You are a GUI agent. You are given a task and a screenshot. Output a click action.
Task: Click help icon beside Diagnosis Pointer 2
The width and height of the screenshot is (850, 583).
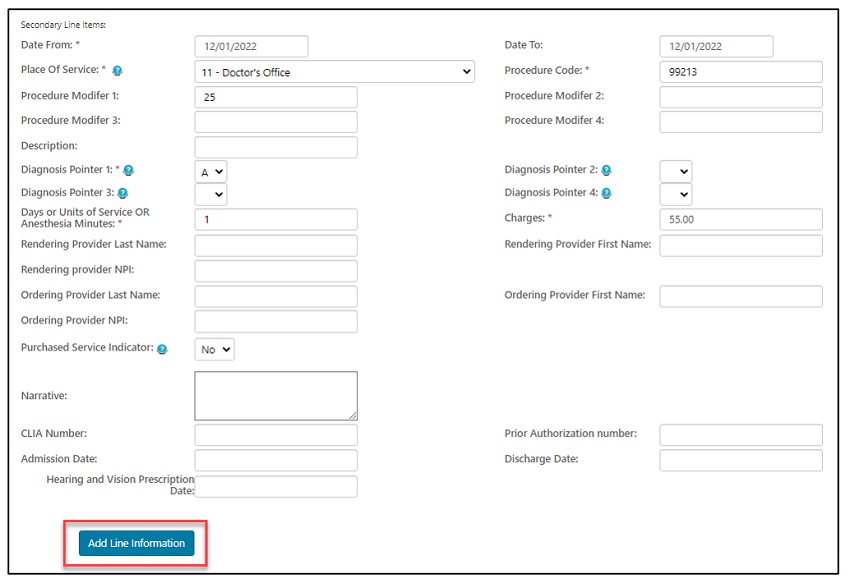[607, 171]
